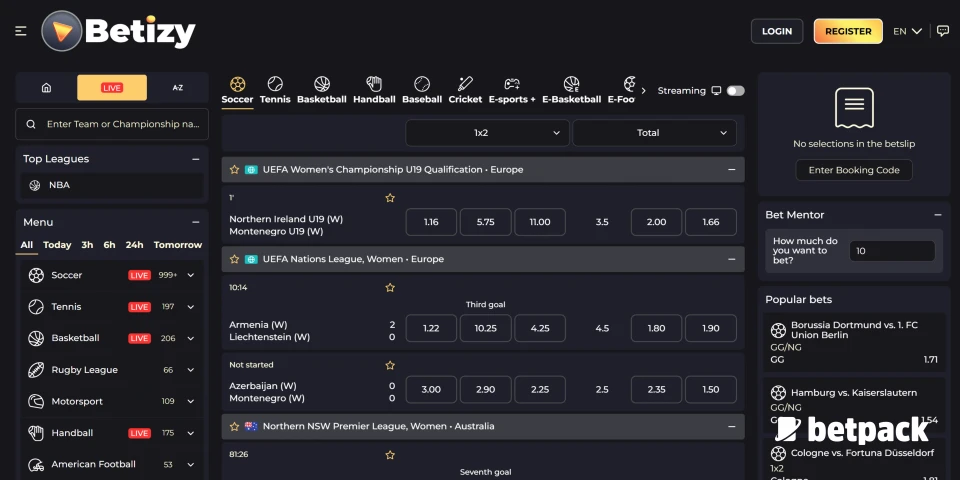Screen dimensions: 960x480
Task: Collapse the UEFA Nations League Women group
Action: pyautogui.click(x=732, y=259)
